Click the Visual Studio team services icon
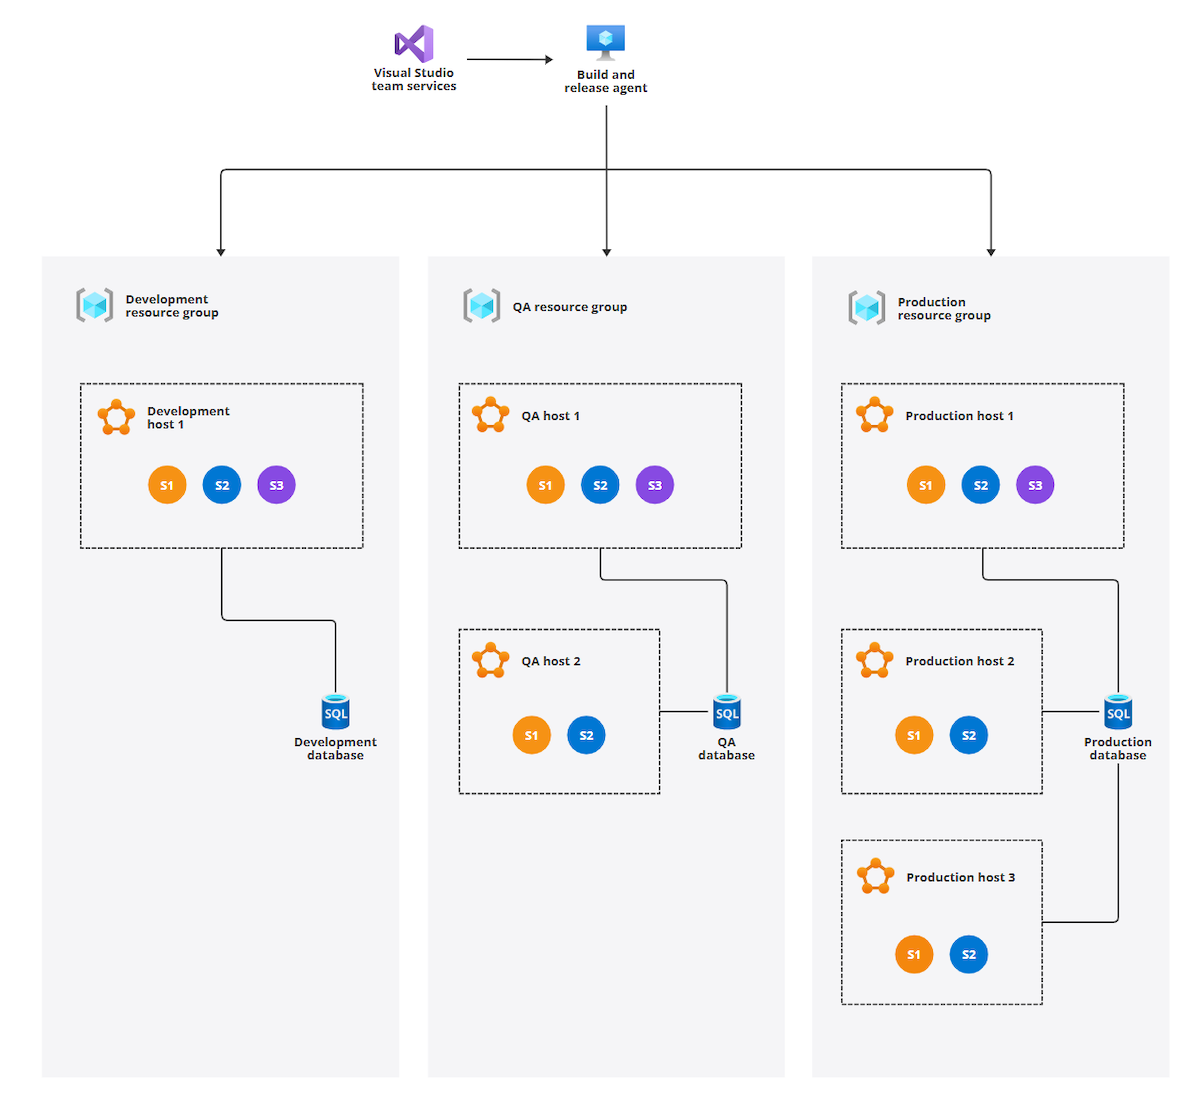1200x1112 pixels. pyautogui.click(x=413, y=44)
